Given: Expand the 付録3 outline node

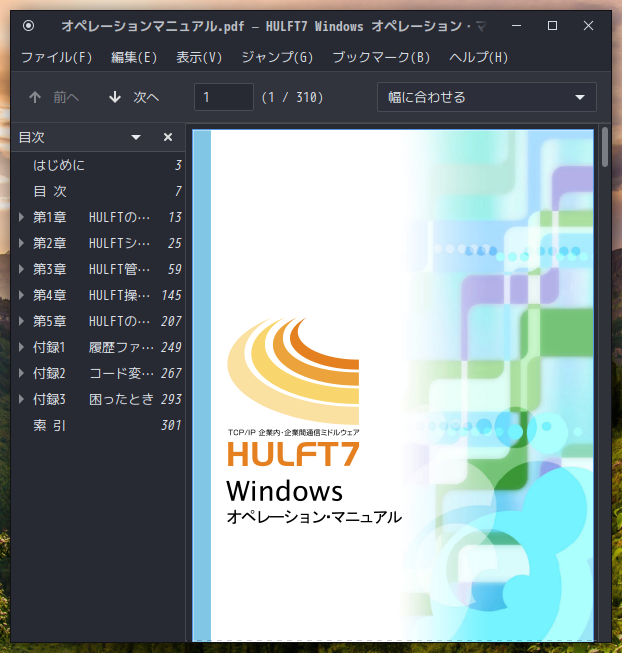Looking at the screenshot, I should (x=21, y=399).
